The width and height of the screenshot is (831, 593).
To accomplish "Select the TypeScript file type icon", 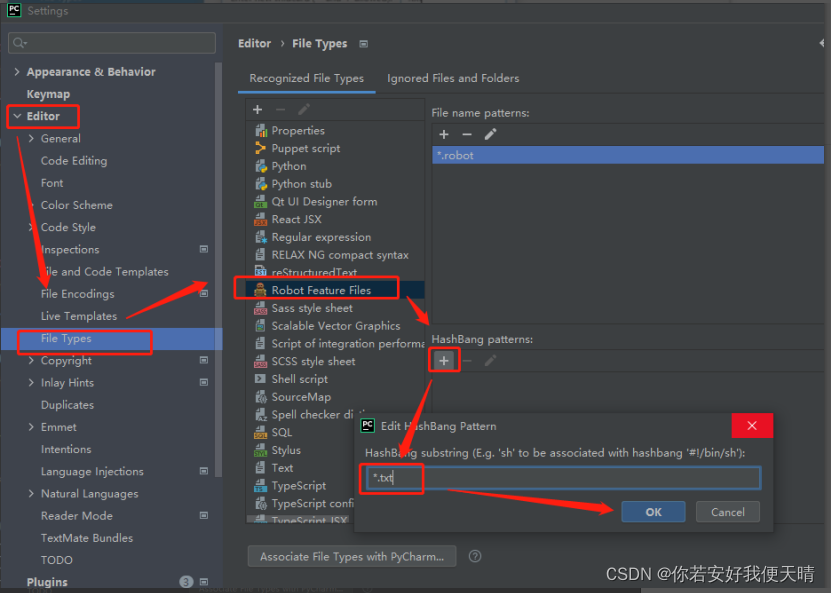I will pos(262,485).
